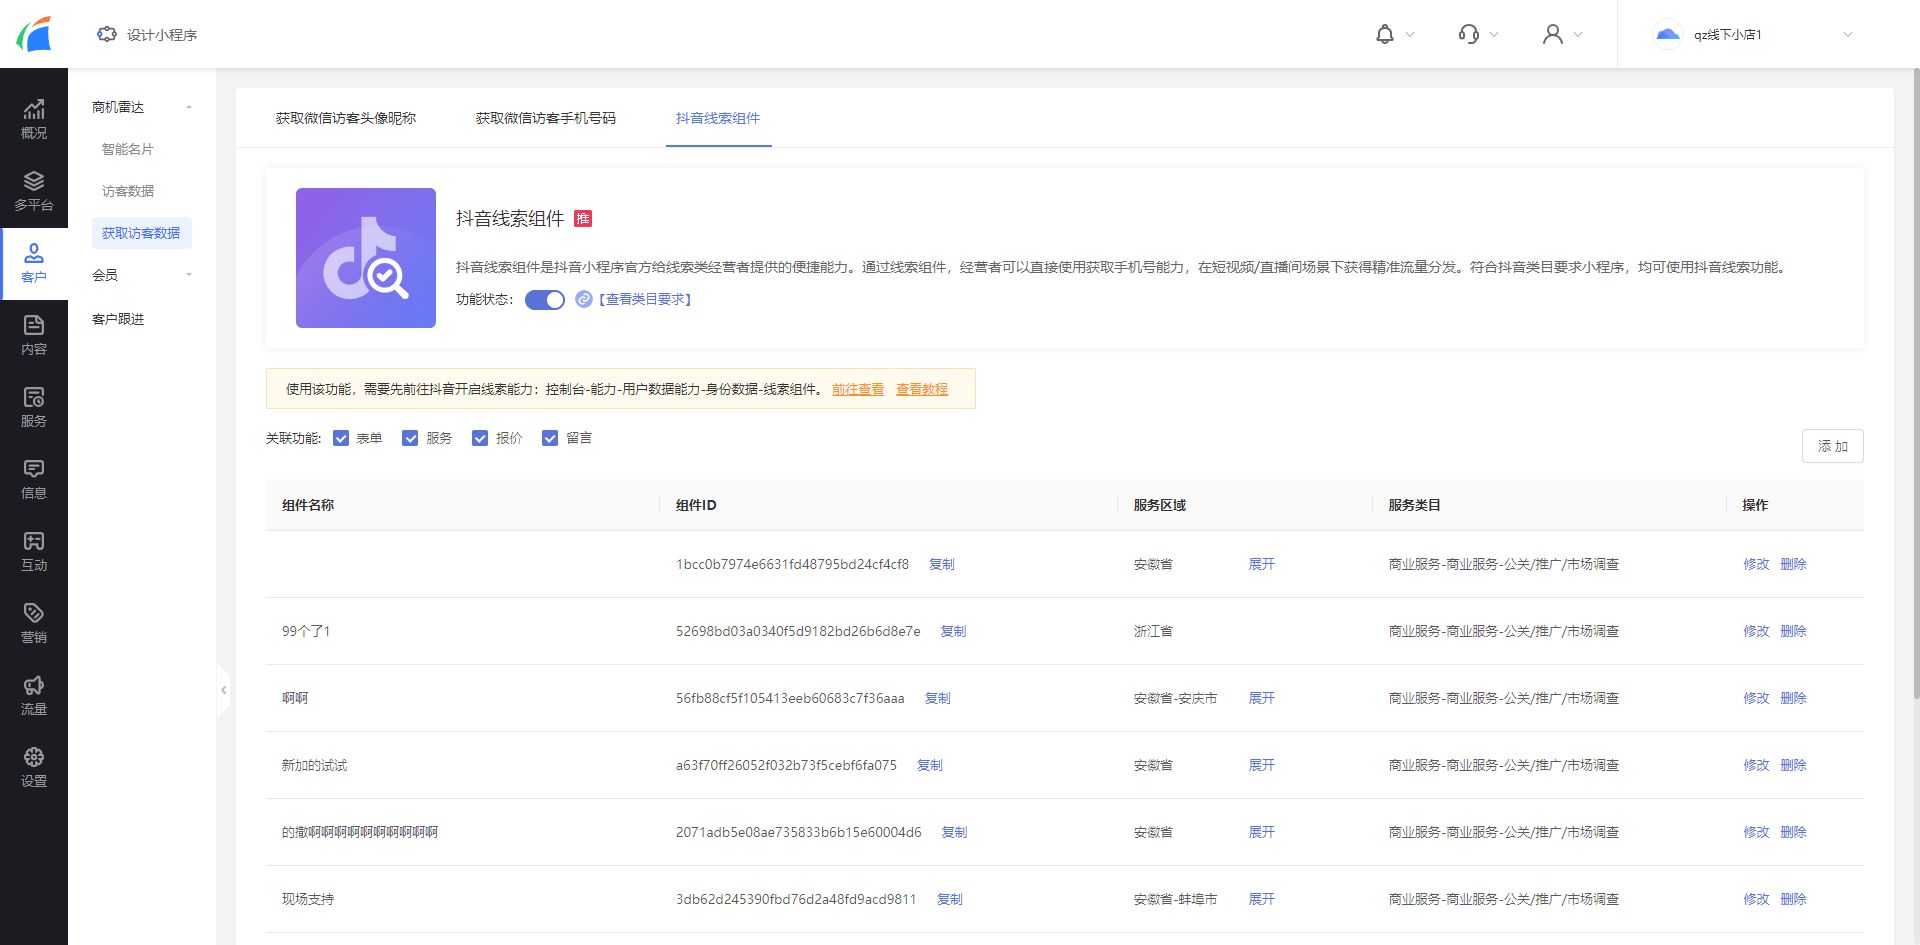Expand the 会员 menu group

point(189,275)
